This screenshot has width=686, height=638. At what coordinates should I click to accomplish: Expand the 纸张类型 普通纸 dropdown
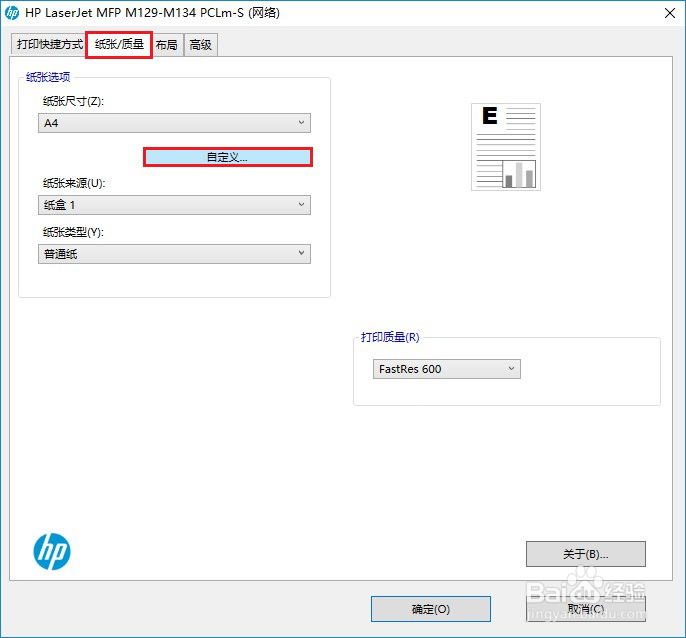coord(174,254)
